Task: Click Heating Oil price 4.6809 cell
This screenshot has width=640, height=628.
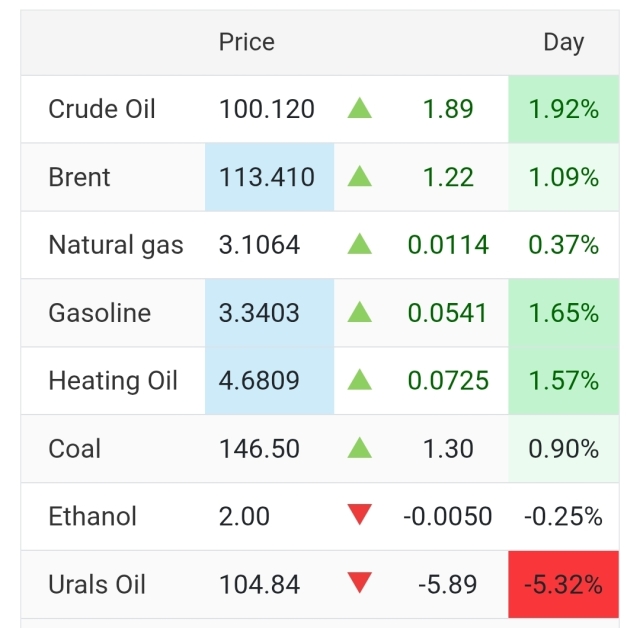Action: [x=259, y=381]
